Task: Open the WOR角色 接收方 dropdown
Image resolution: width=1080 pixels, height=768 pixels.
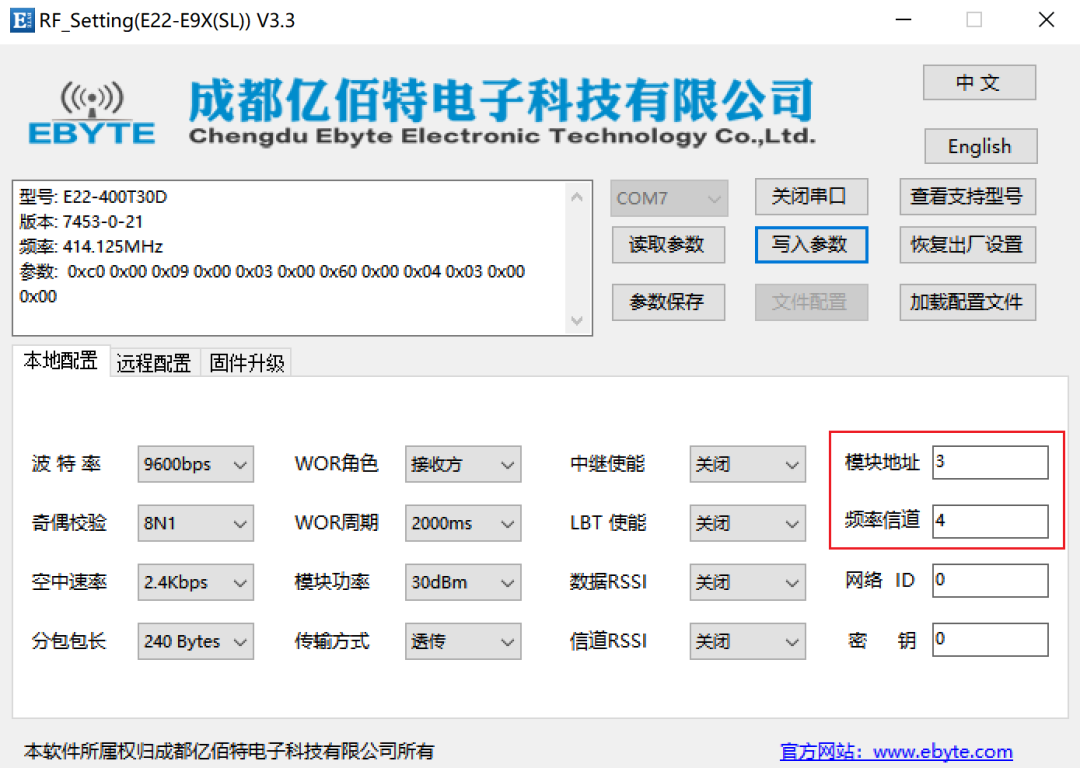Action: [x=463, y=464]
